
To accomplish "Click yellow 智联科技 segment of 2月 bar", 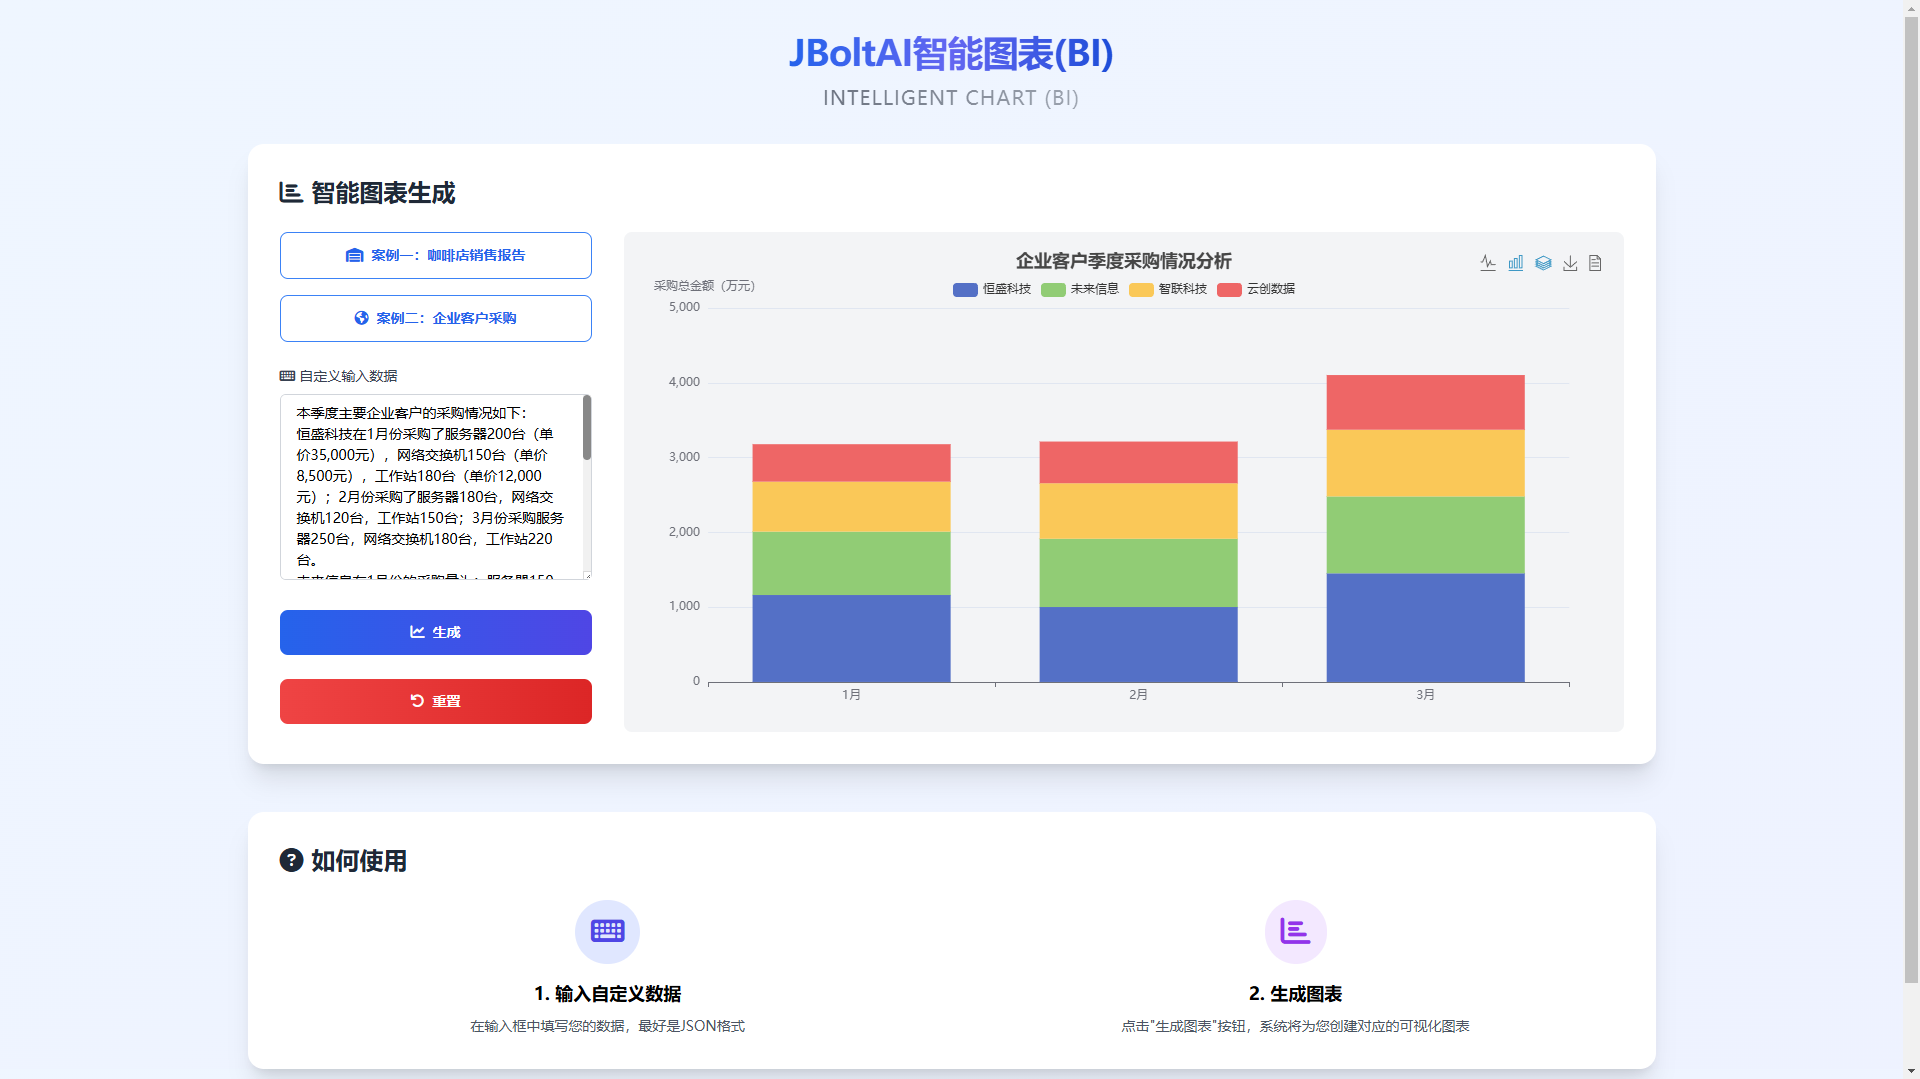I will 1138,511.
